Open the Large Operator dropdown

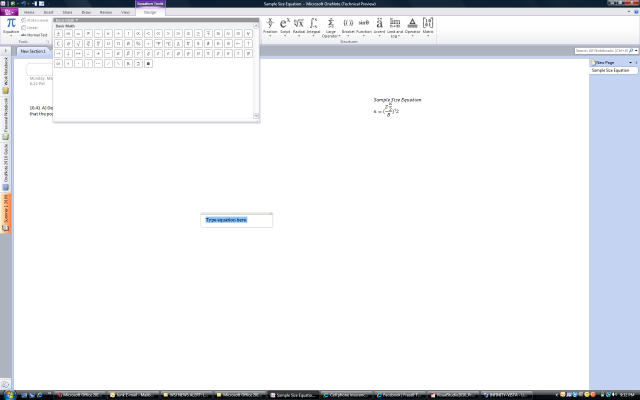pyautogui.click(x=331, y=27)
